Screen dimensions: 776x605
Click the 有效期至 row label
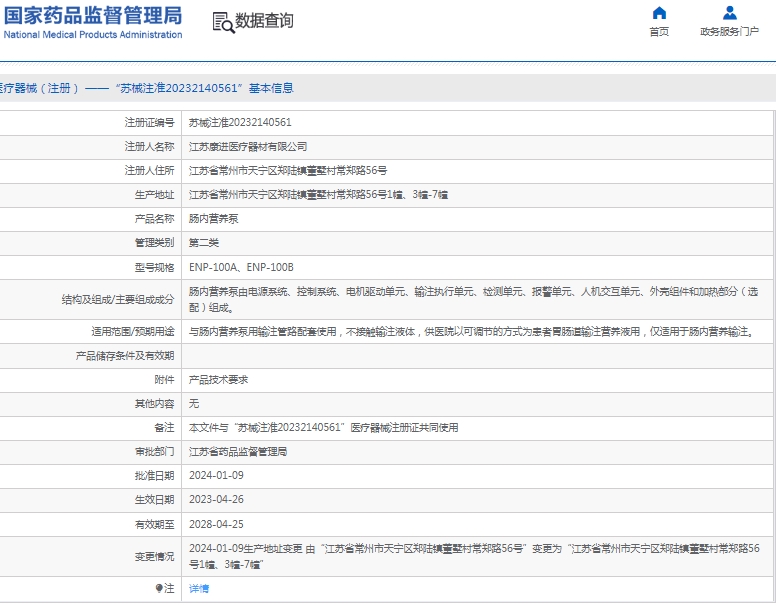click(154, 524)
